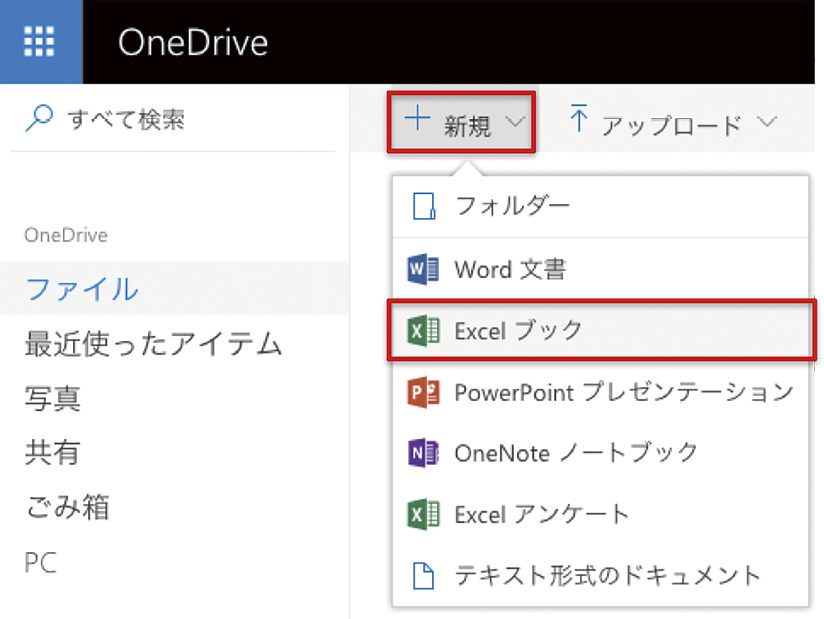Expand the 新規 dropdown chevron
The height and width of the screenshot is (619, 824).
(x=515, y=122)
